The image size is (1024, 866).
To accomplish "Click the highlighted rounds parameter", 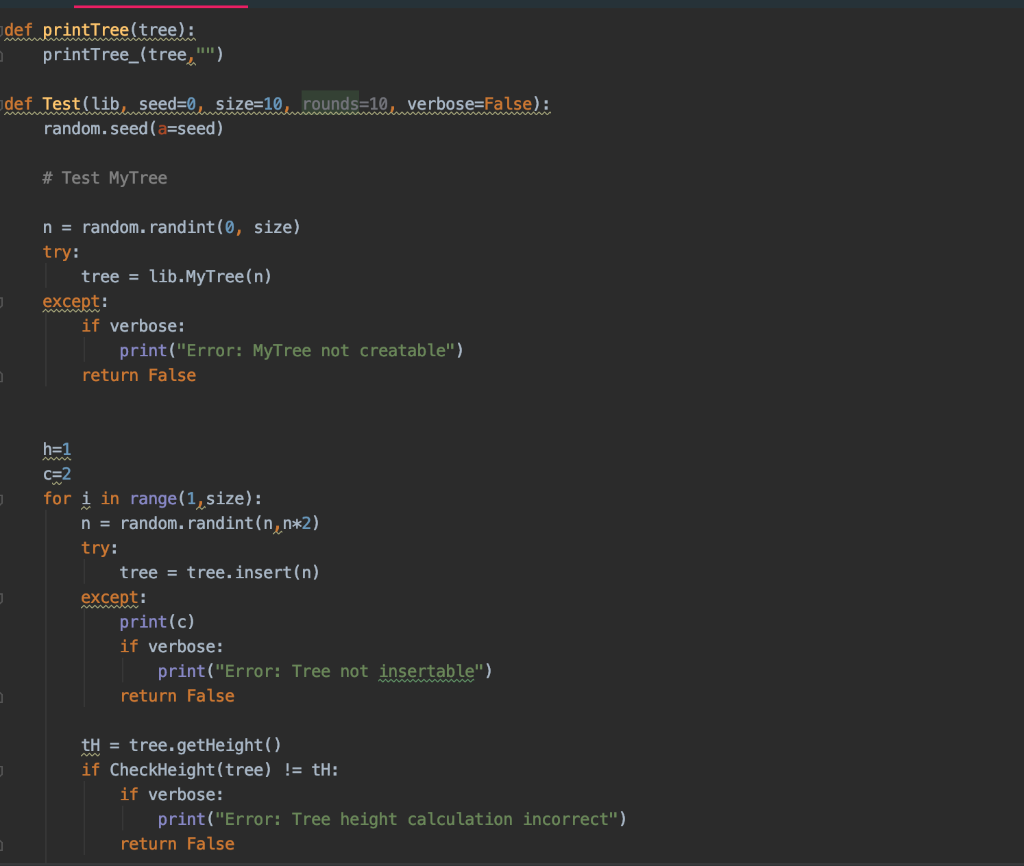I will tap(328, 103).
